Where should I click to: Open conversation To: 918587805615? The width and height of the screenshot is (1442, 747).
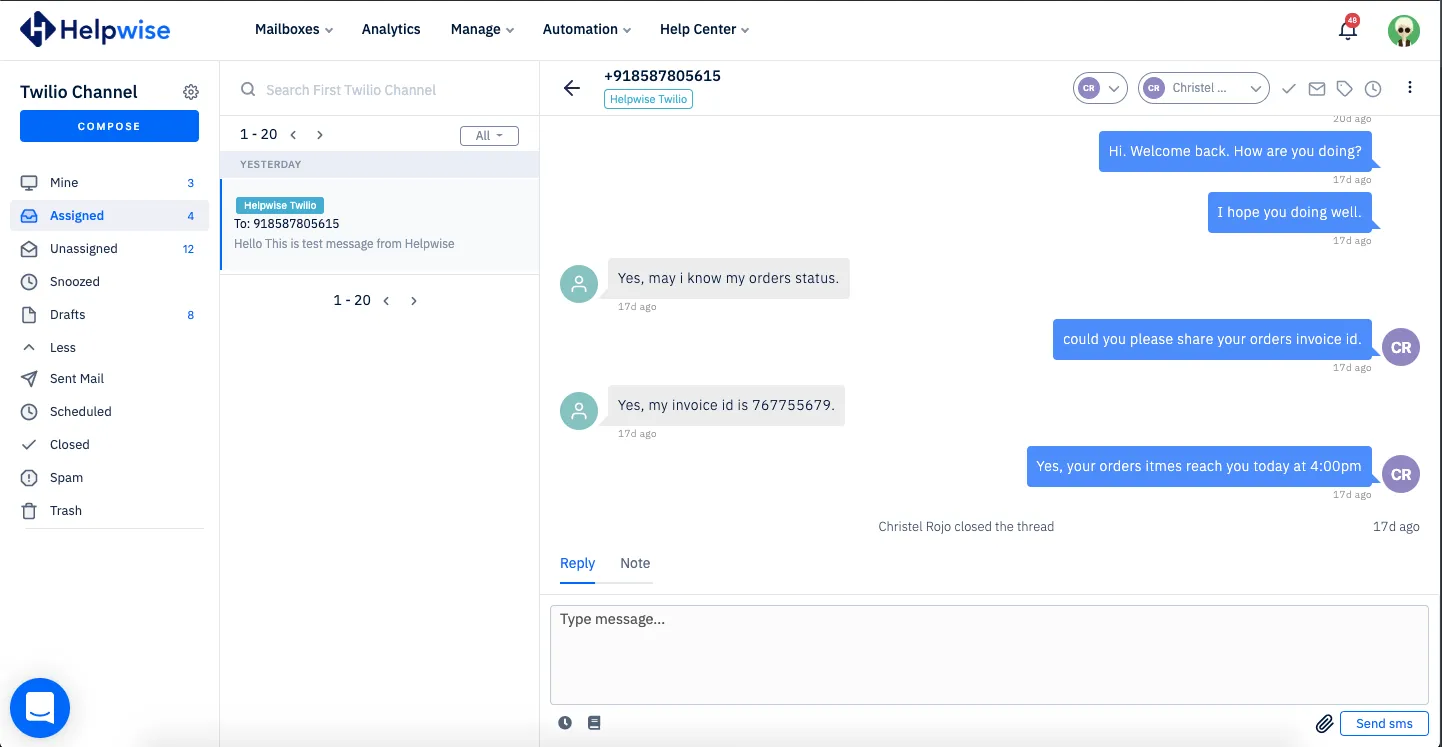[x=380, y=225]
